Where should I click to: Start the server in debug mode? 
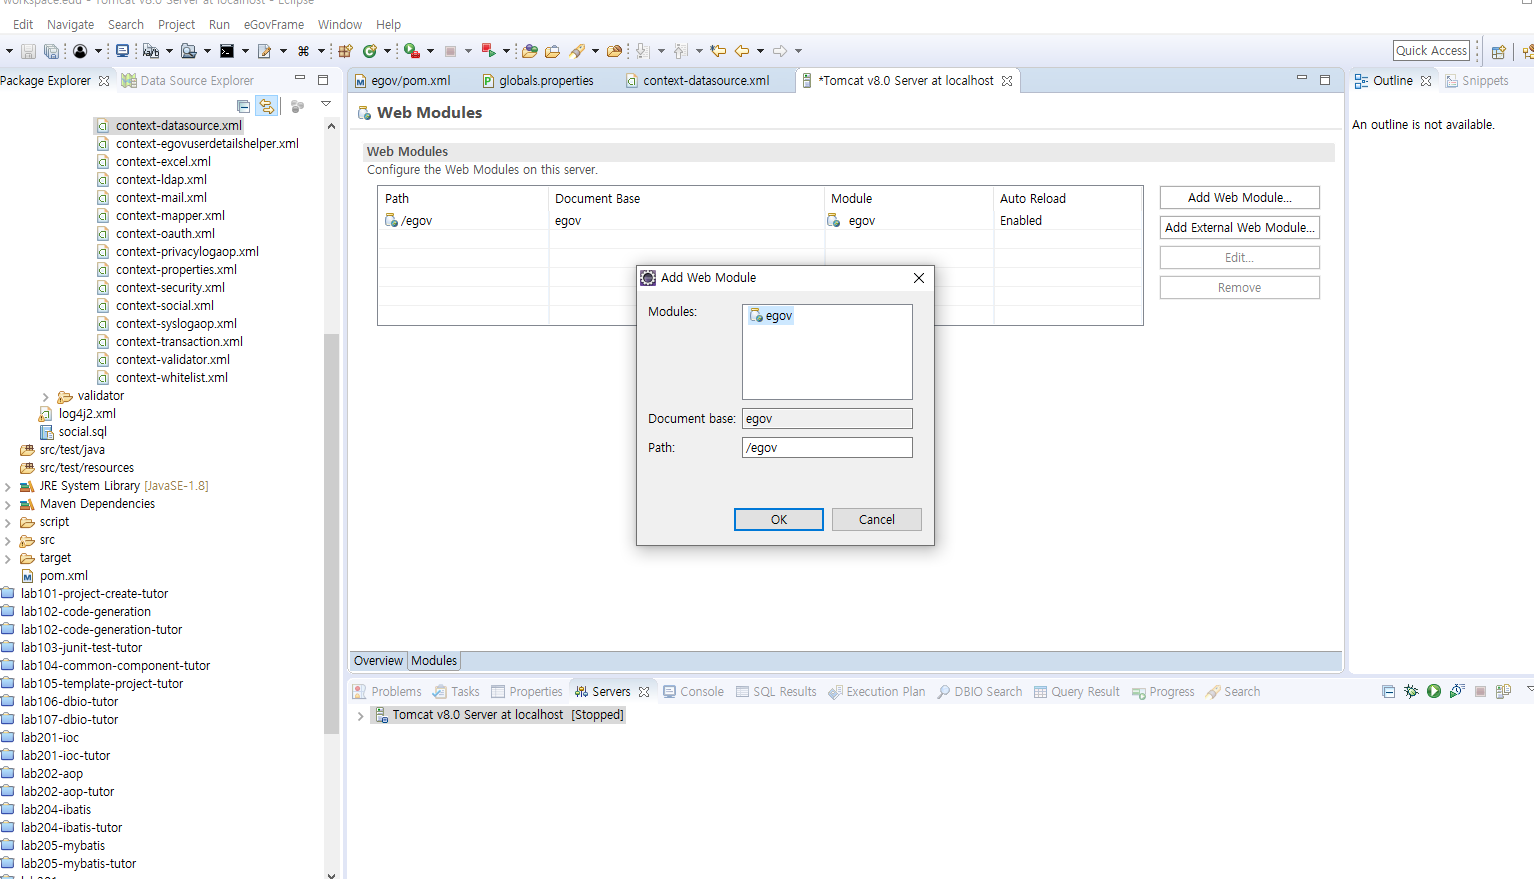1411,691
